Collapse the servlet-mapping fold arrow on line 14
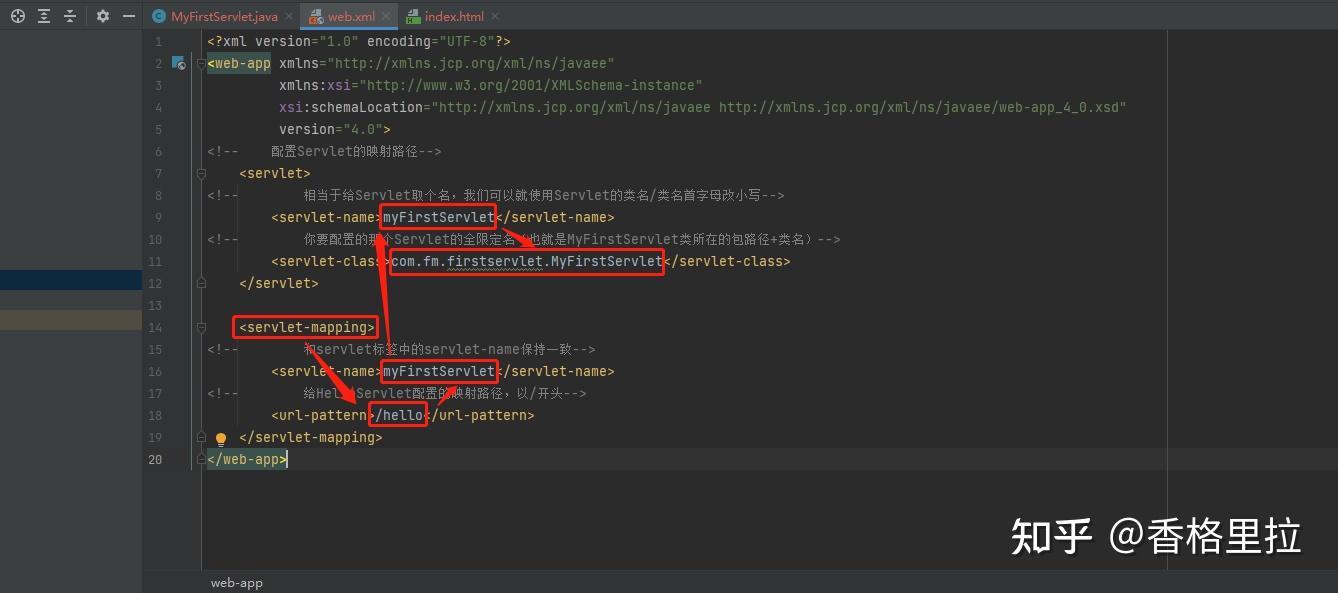1338x593 pixels. [201, 326]
